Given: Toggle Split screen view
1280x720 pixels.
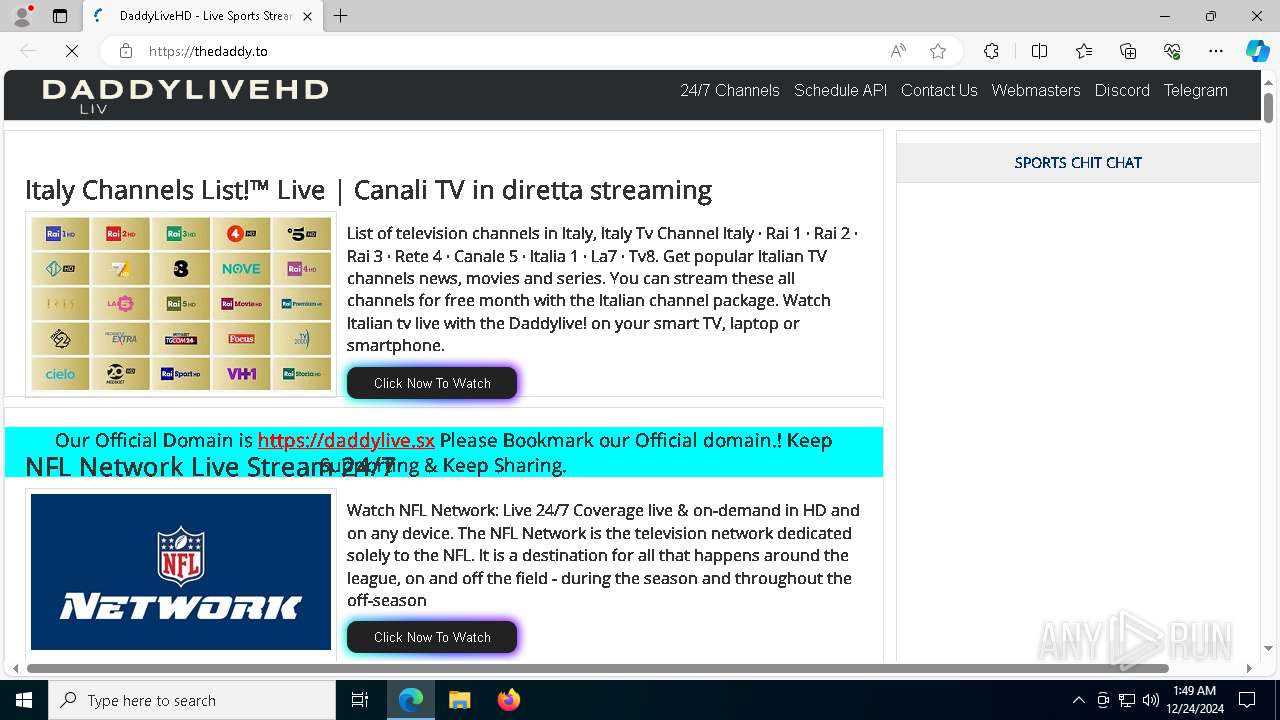Looking at the screenshot, I should point(1039,51).
